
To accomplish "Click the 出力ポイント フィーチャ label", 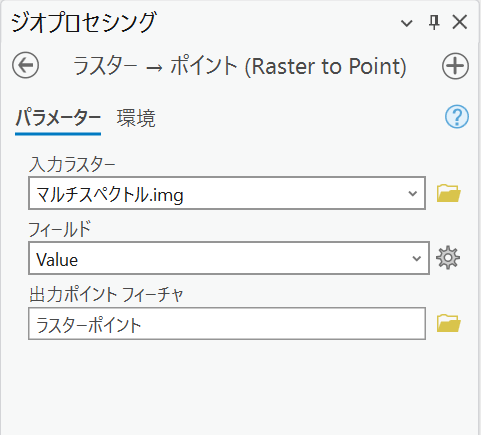I will click(106, 295).
